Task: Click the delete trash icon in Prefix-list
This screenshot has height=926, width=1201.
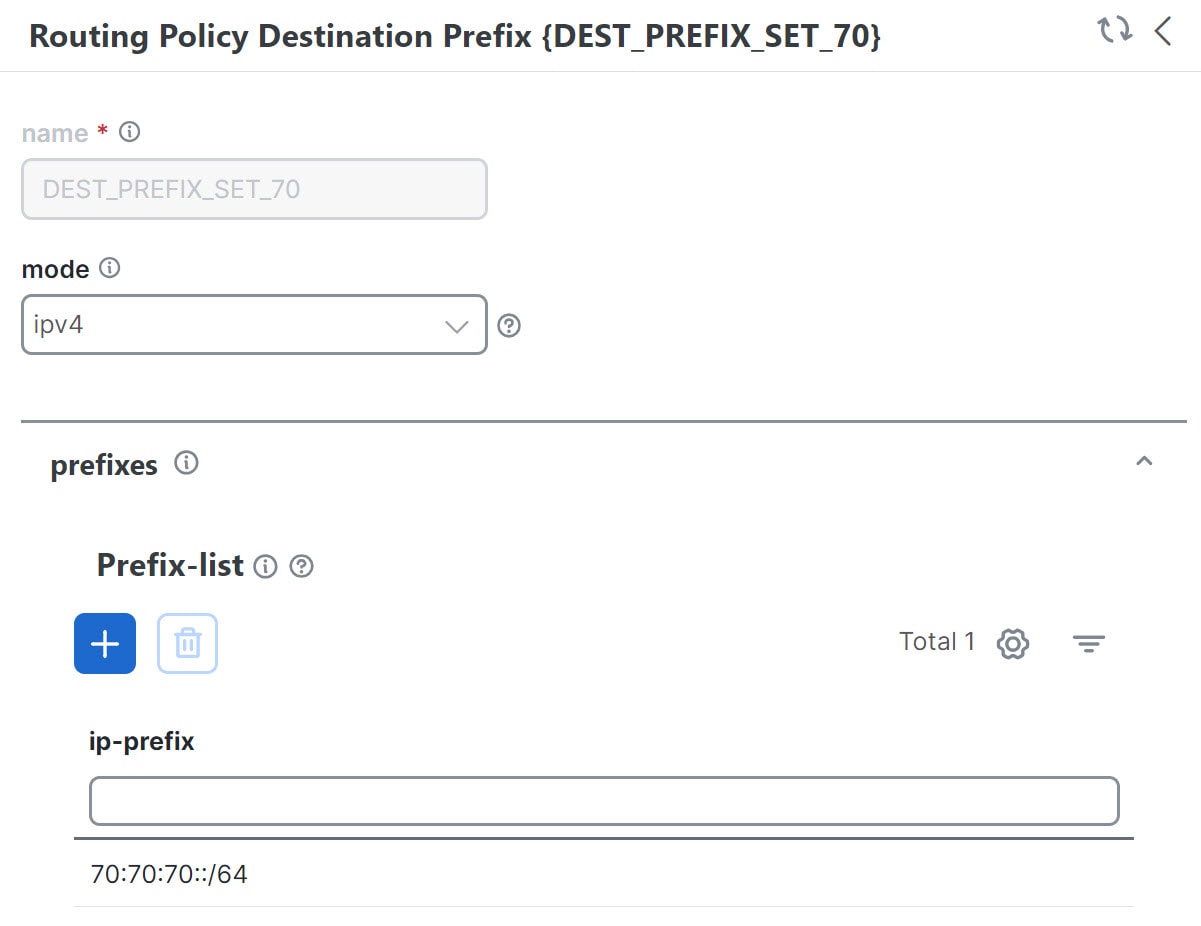Action: [x=187, y=643]
